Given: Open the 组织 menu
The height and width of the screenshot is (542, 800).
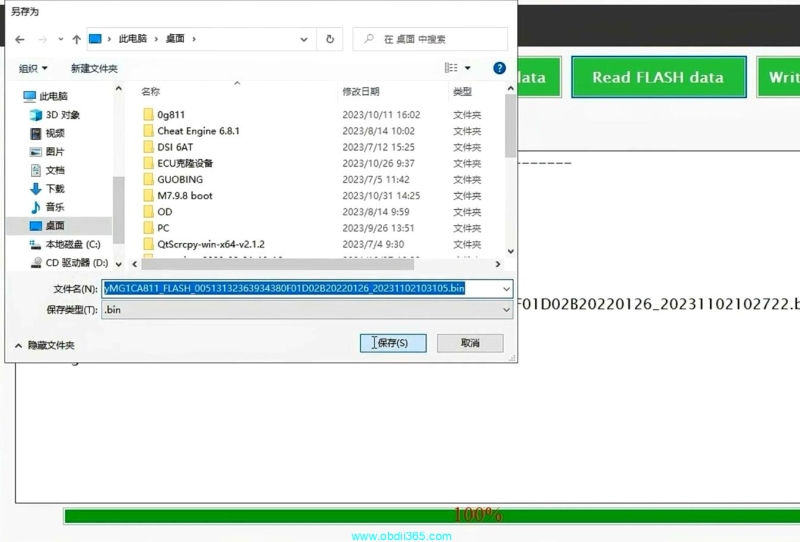Looking at the screenshot, I should coord(33,68).
